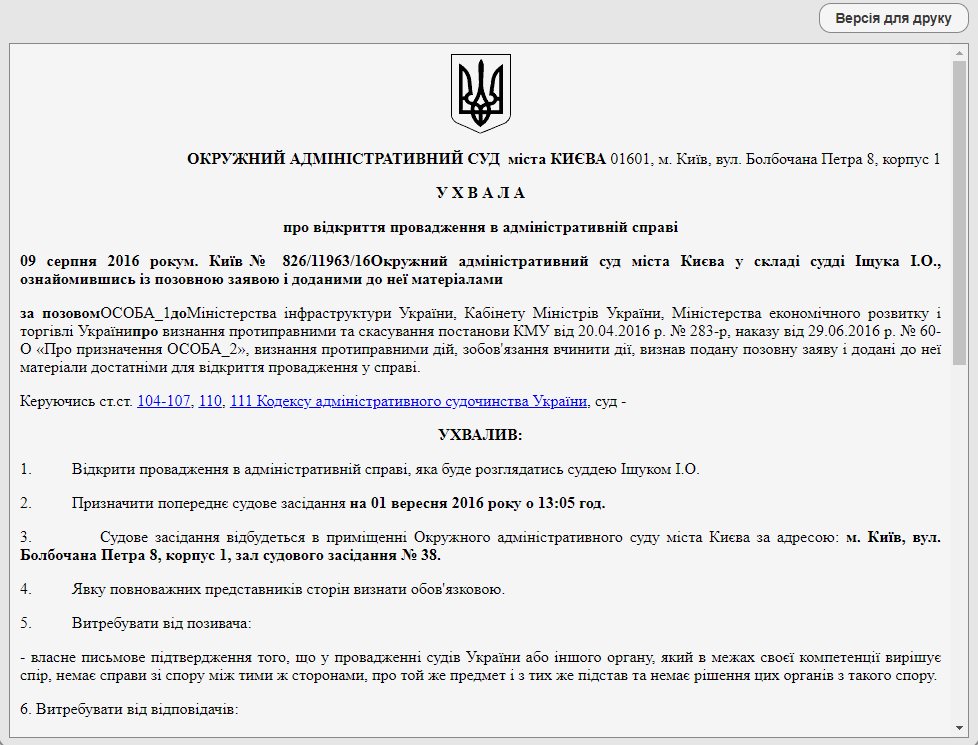This screenshot has height=745, width=978.
Task: Click the empty scrollbar track below the thumb
Action: pyautogui.click(x=959, y=550)
